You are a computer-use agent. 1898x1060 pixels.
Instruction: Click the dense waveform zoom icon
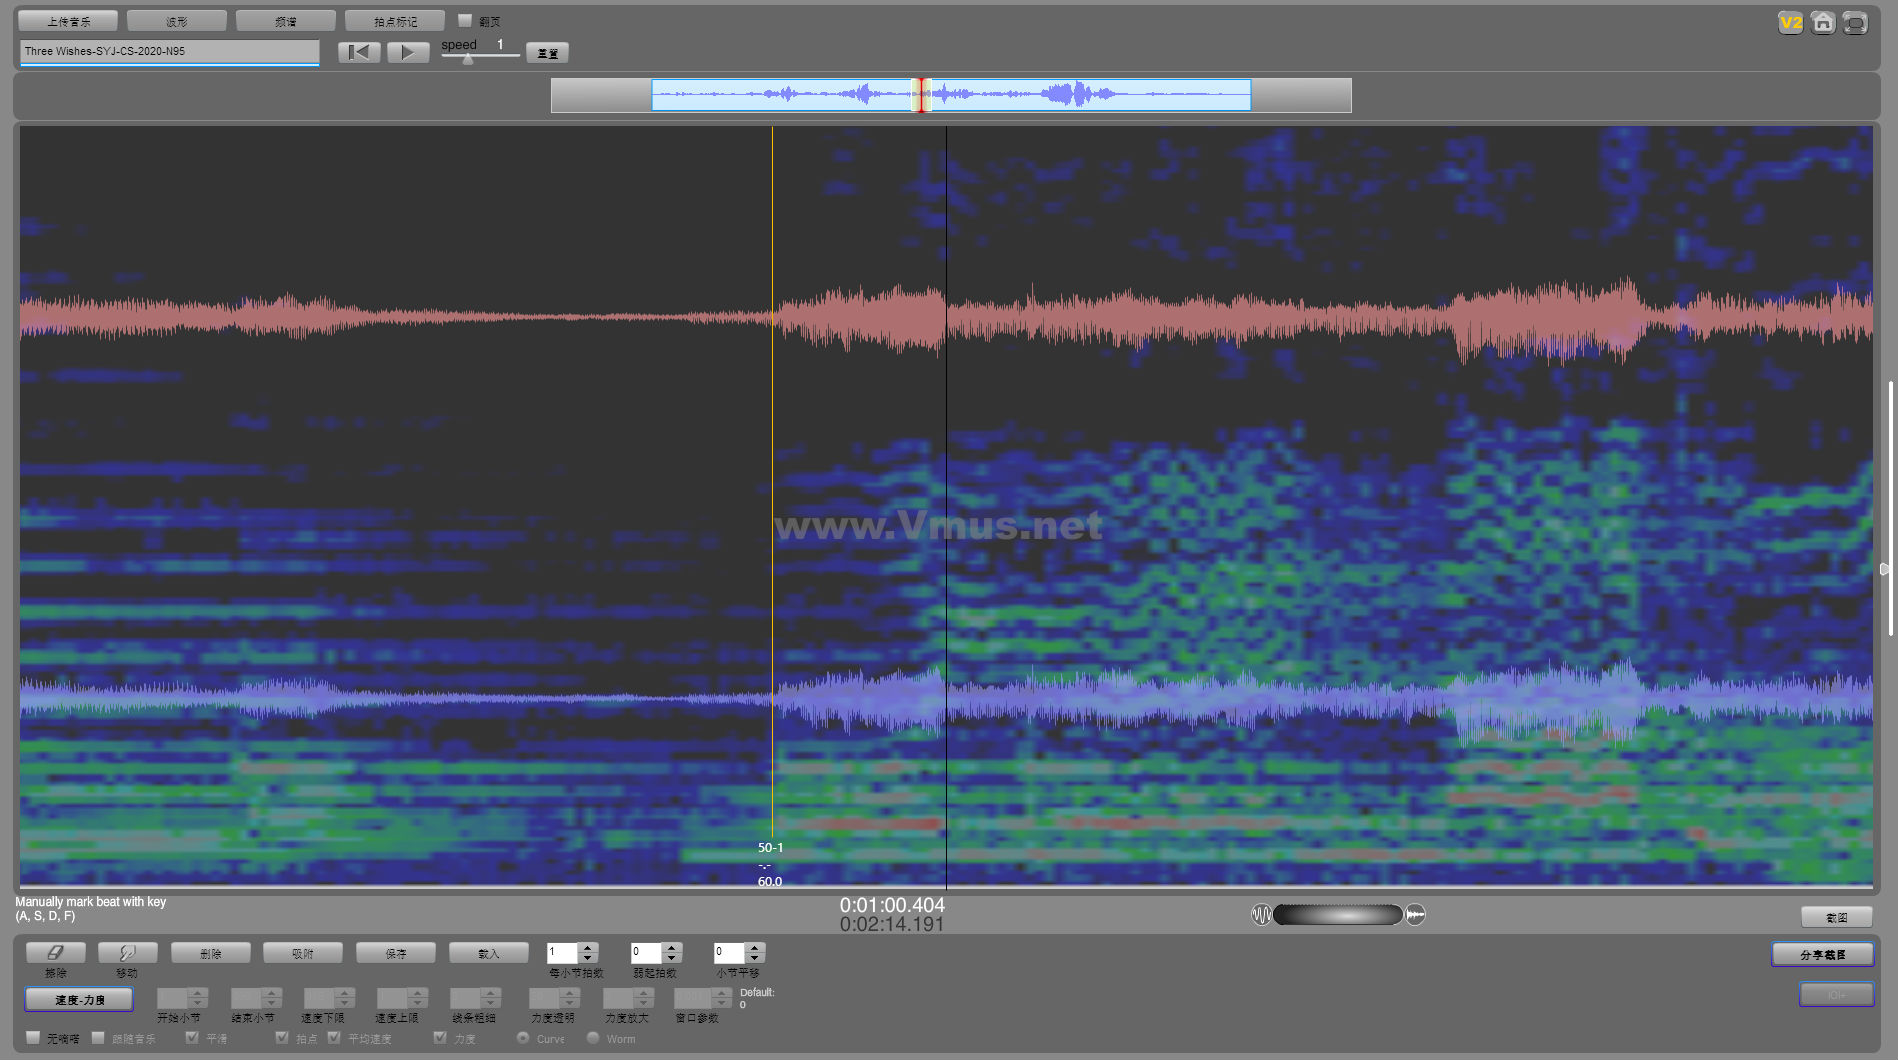[1415, 914]
